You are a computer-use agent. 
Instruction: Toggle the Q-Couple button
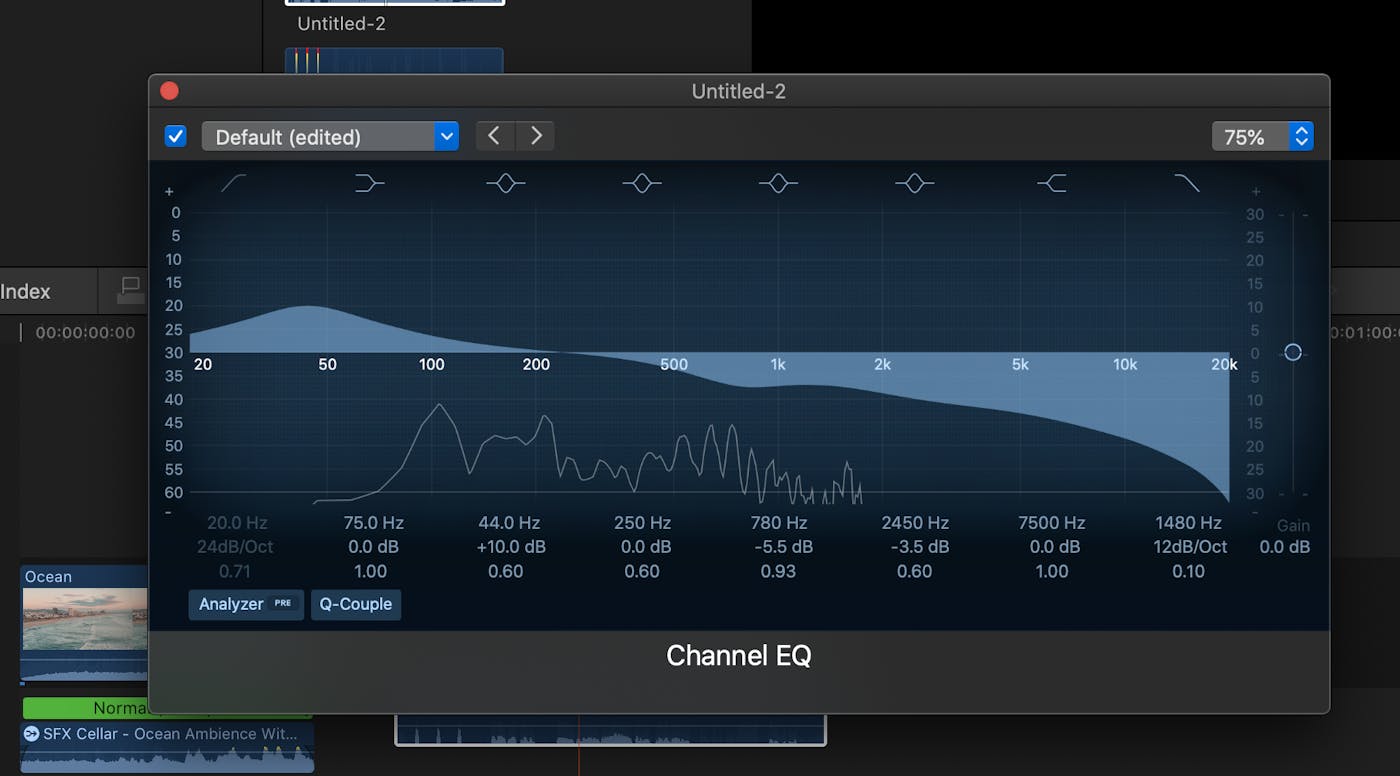[x=356, y=604]
